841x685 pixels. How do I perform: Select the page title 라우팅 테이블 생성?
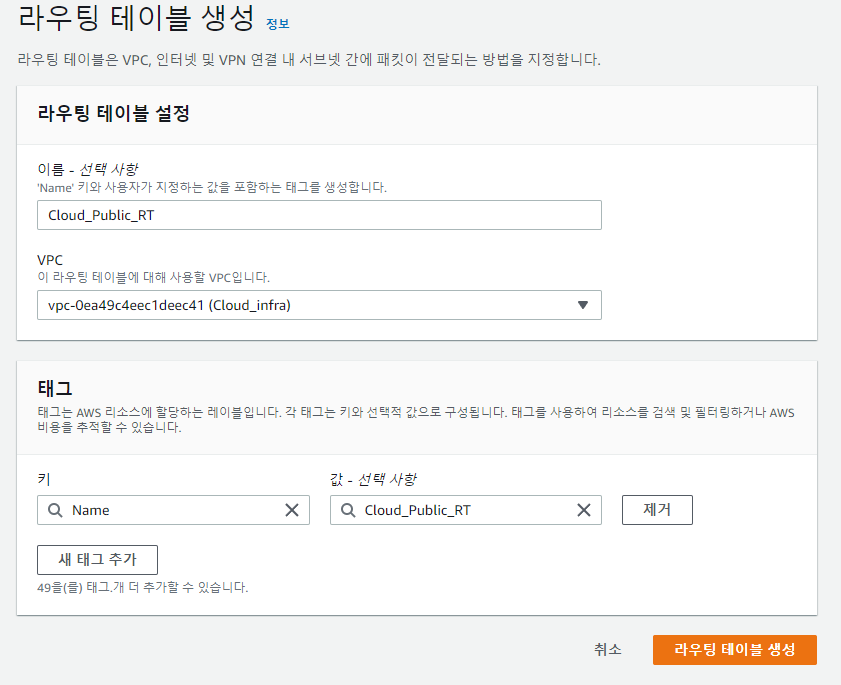(x=136, y=17)
